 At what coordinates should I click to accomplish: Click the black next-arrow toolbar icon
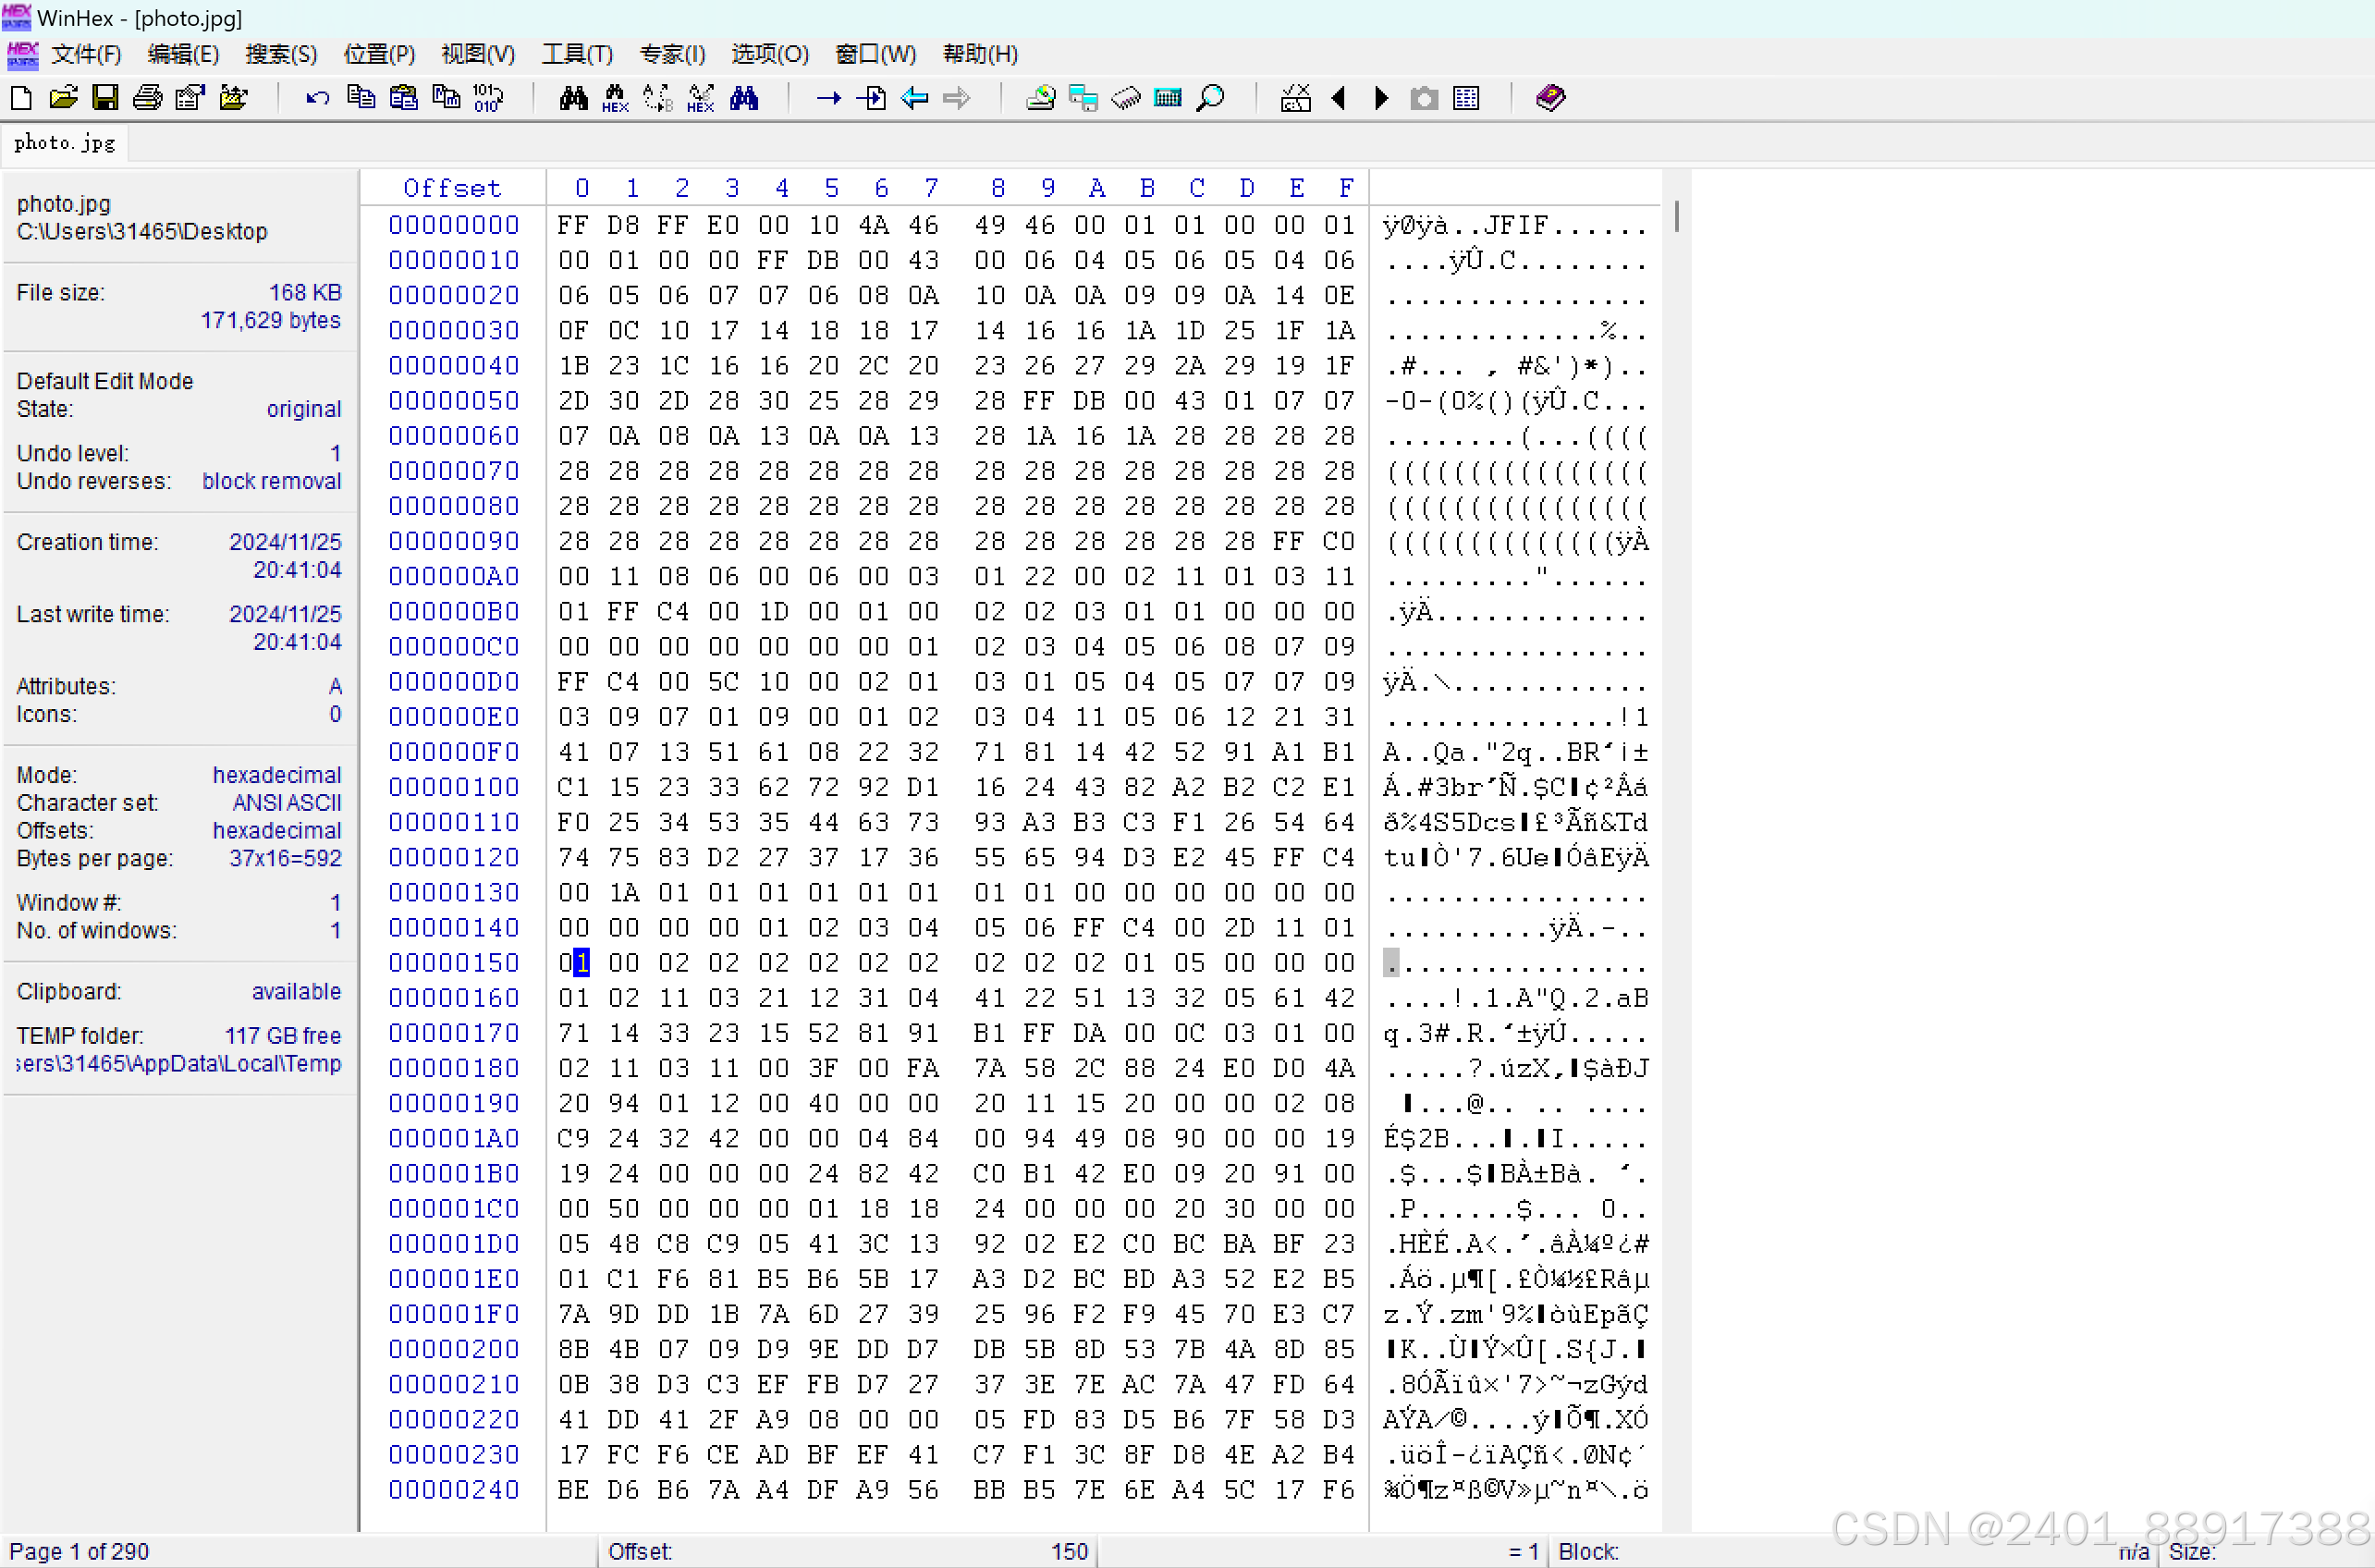pyautogui.click(x=1381, y=98)
